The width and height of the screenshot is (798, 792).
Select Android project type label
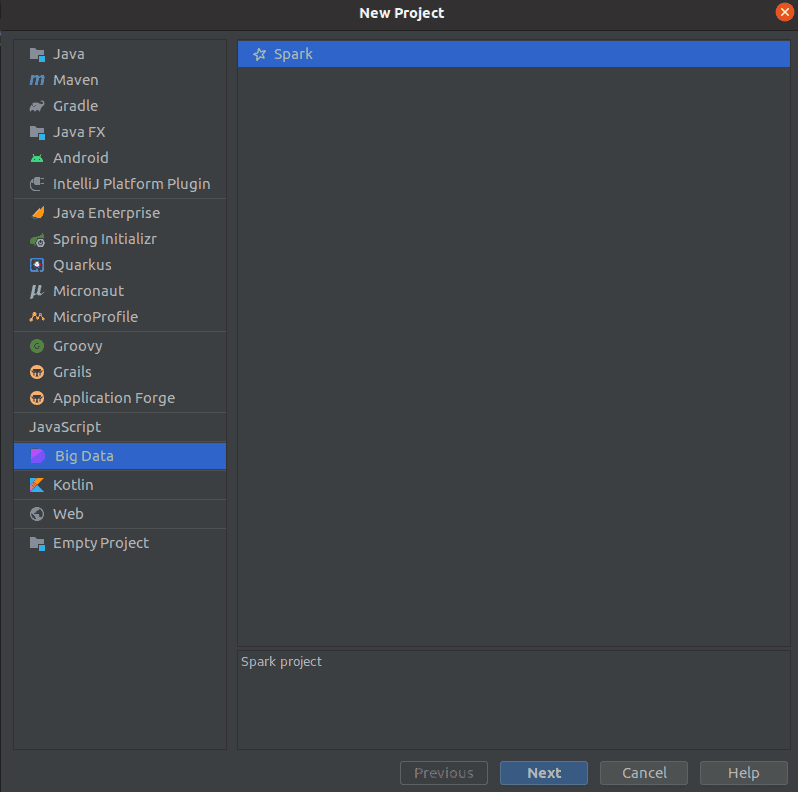point(80,158)
